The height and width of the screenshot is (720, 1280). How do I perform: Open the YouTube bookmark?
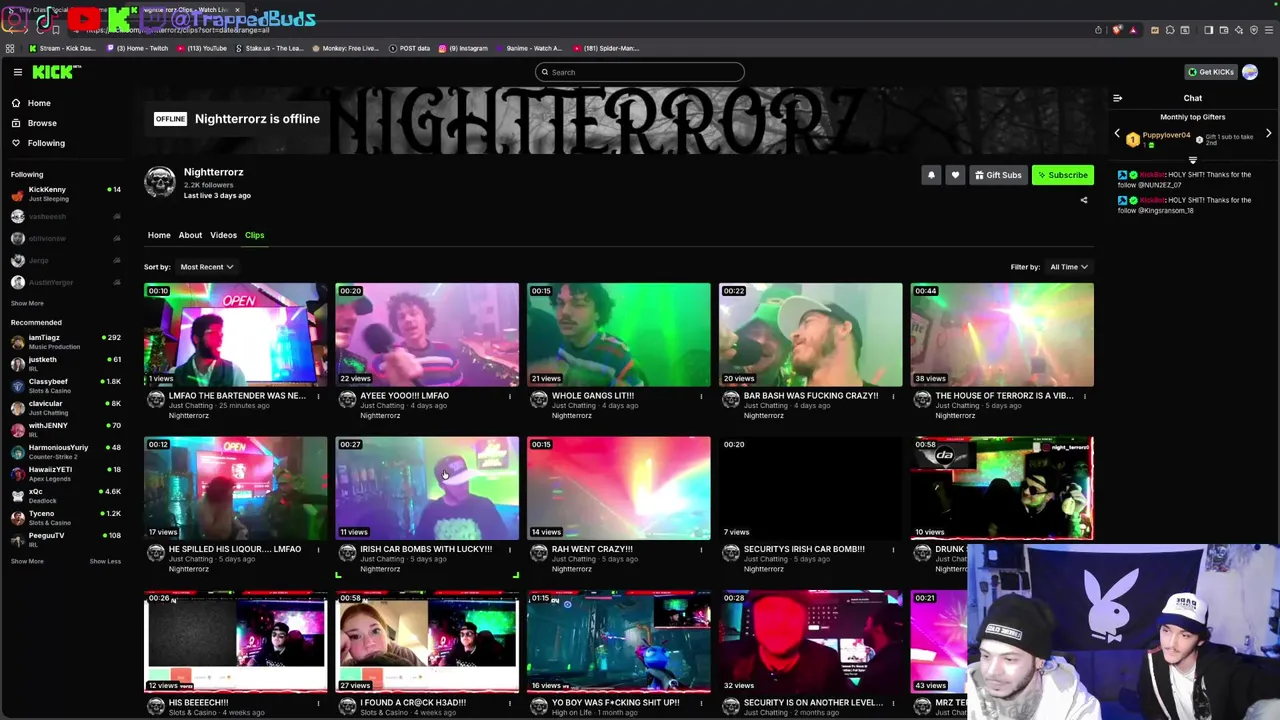point(202,48)
